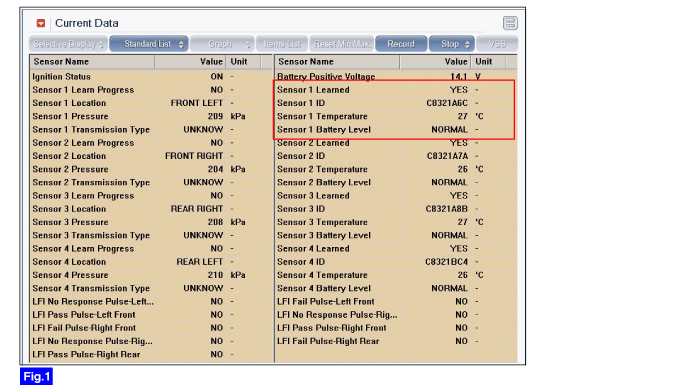
Task: Select the Sensor 1 Battery Level row
Action: tap(396, 129)
